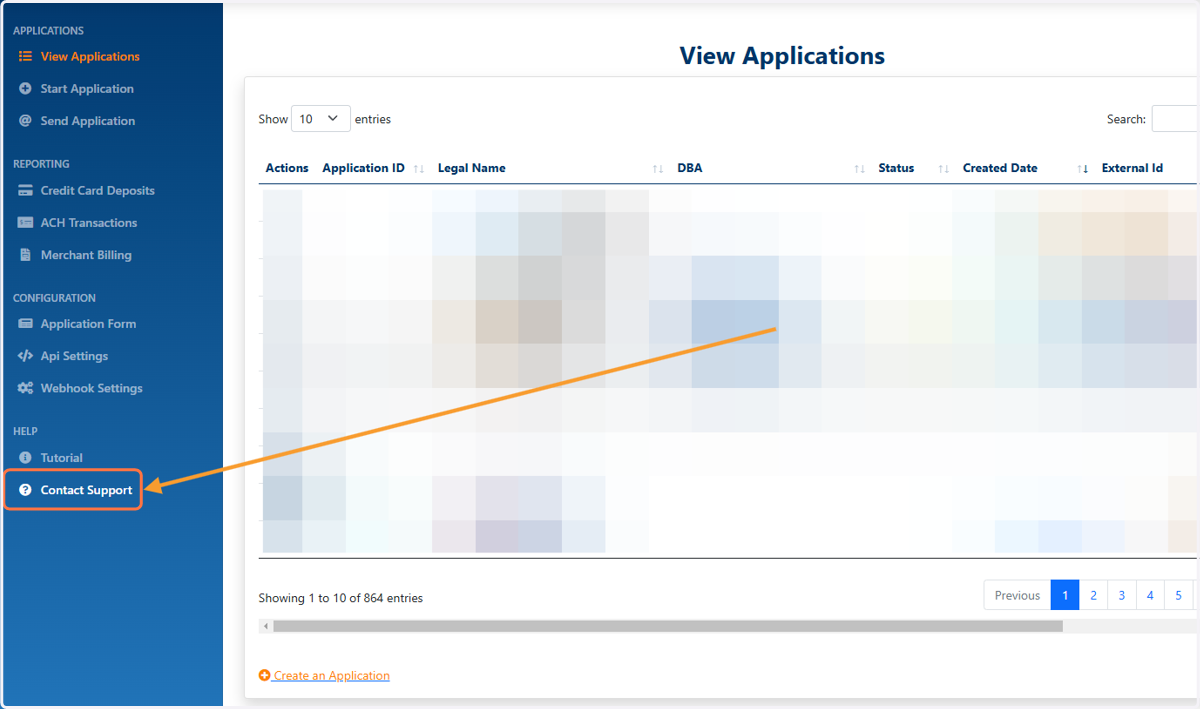Screen dimensions: 1200x709
Task: Click the Status header text
Action: pyautogui.click(x=896, y=169)
